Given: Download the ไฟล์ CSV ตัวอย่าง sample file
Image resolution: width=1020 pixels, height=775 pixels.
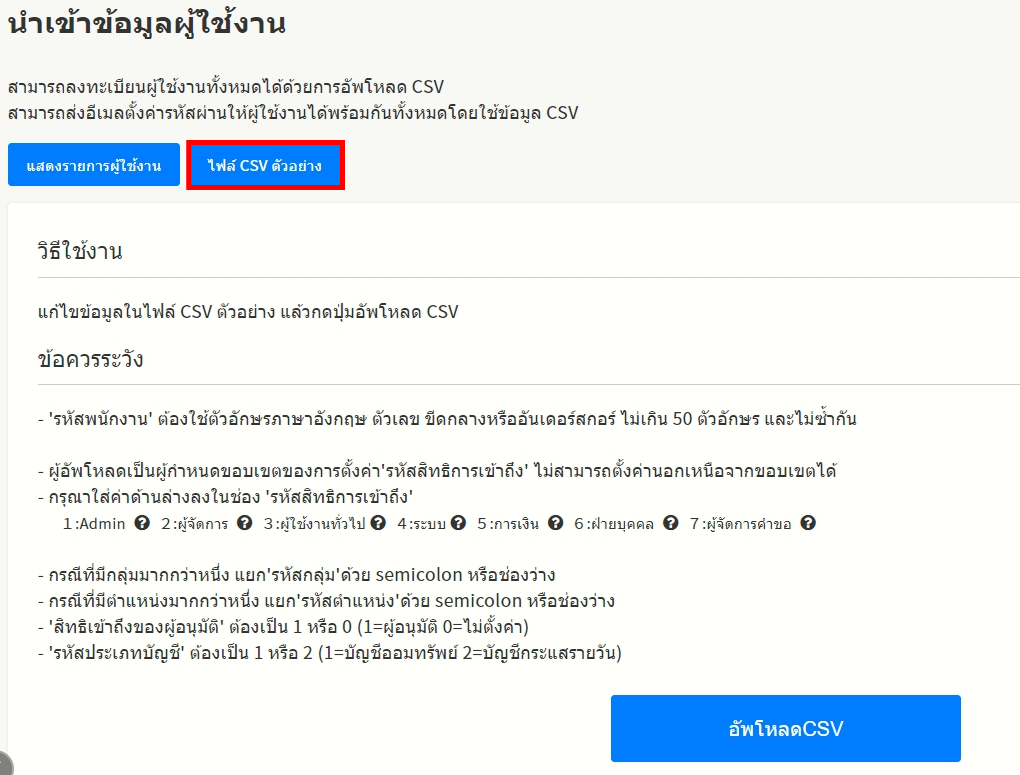Looking at the screenshot, I should [x=265, y=165].
